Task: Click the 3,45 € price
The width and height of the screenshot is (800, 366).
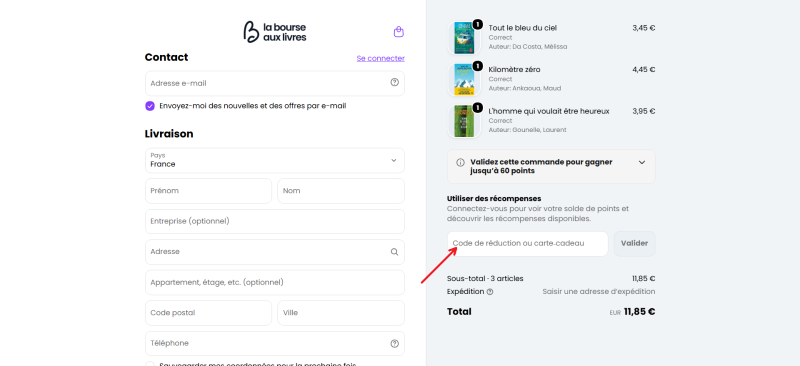Action: tap(643, 28)
